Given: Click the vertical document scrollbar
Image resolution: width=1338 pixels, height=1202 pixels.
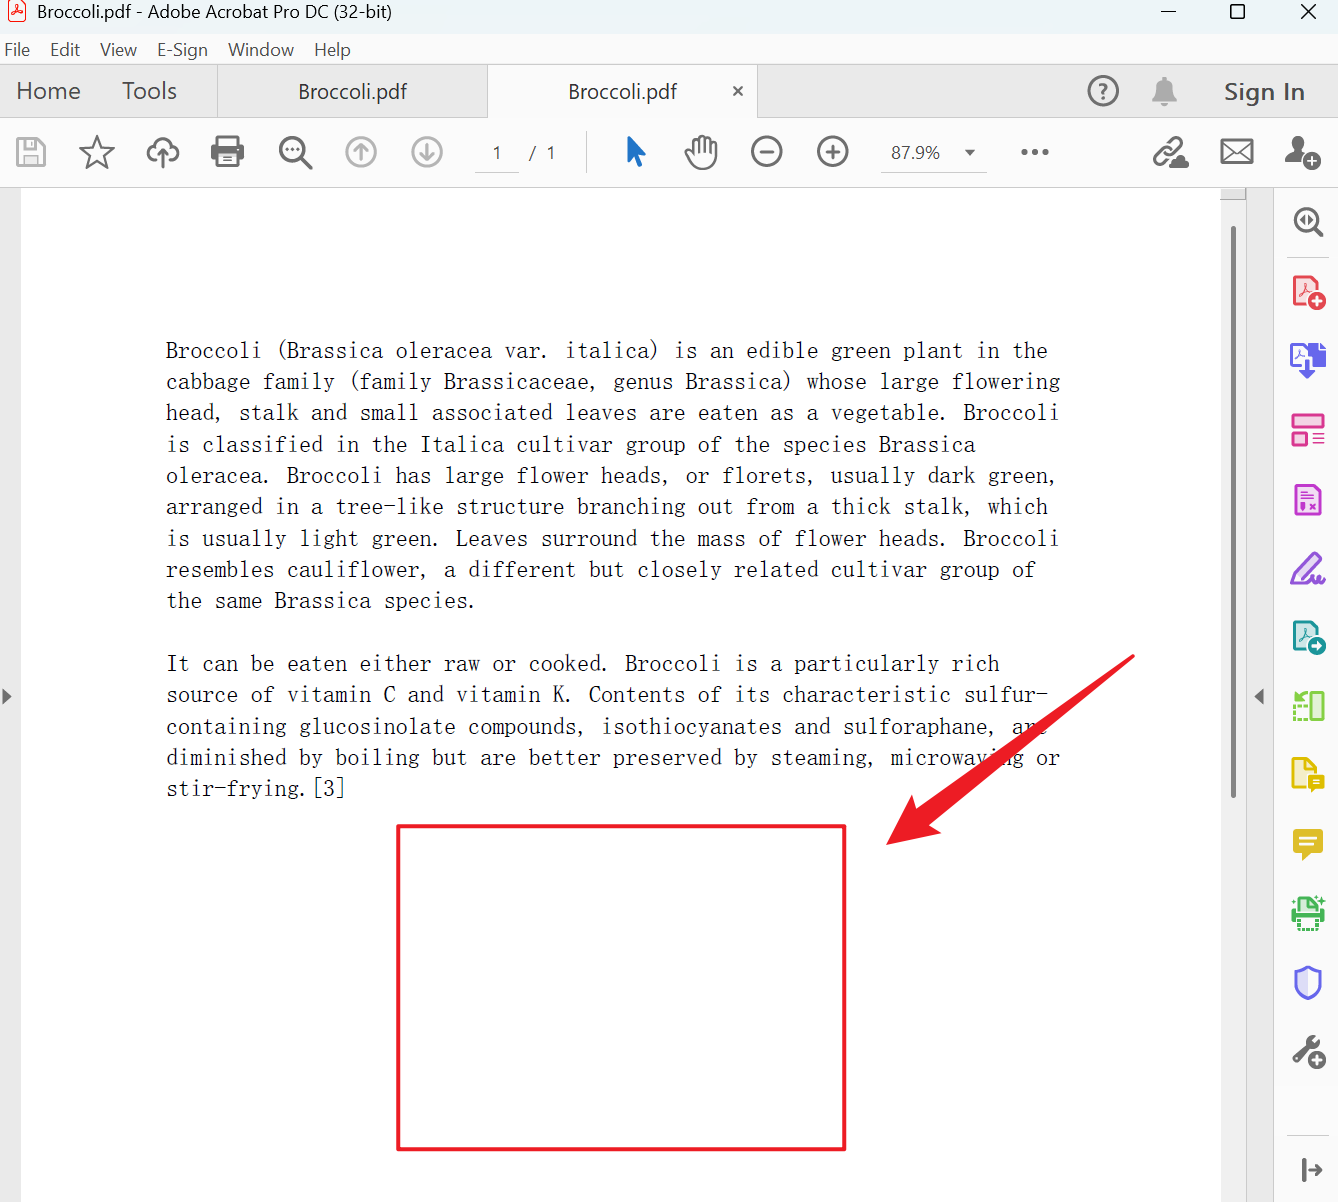Looking at the screenshot, I should tap(1233, 511).
